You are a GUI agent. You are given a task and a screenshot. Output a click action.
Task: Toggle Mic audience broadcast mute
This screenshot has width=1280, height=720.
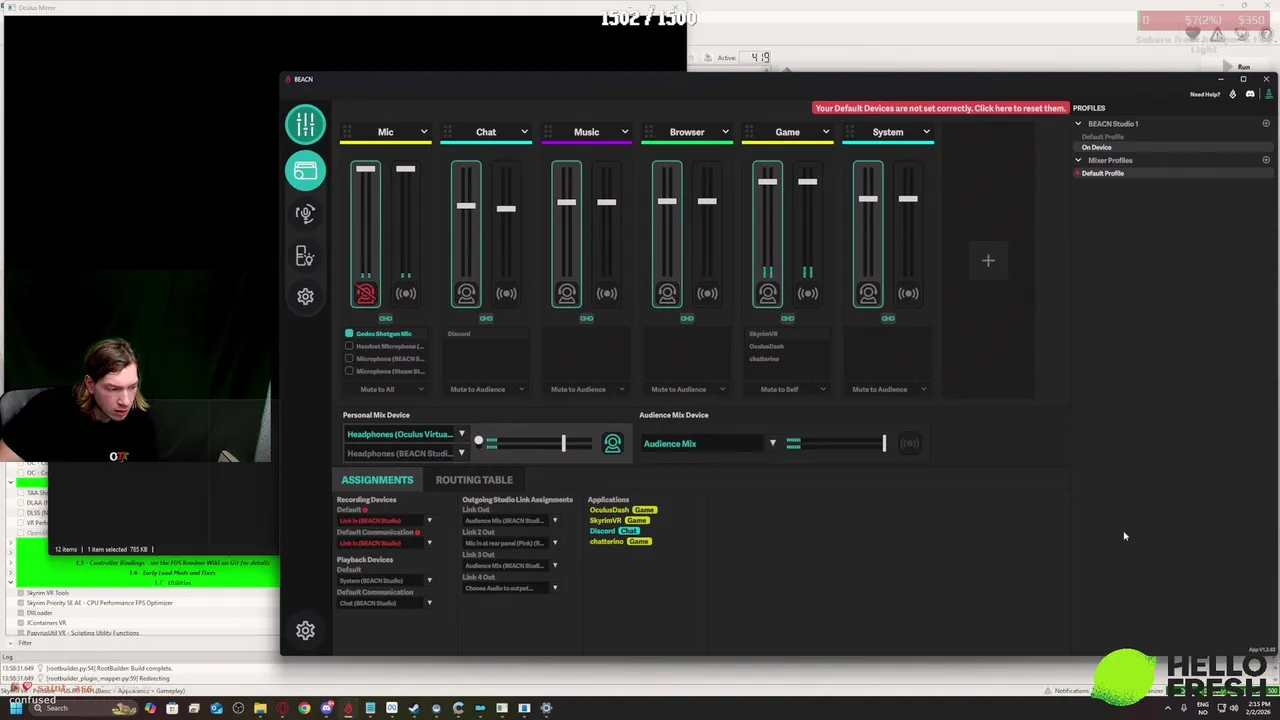click(405, 293)
